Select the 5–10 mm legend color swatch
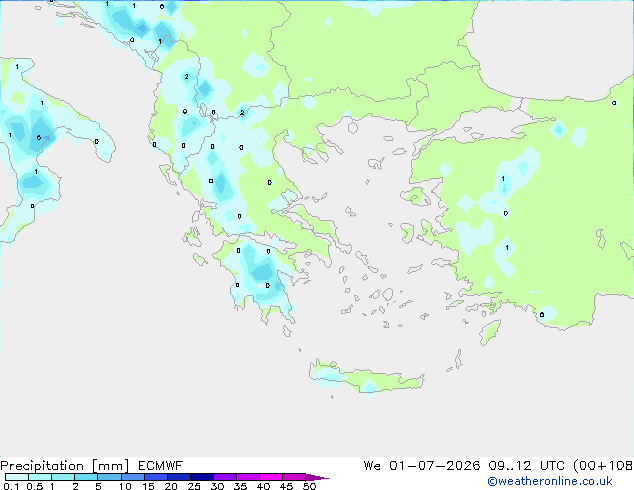Screen dimensions: 634x490 [x=109, y=477]
